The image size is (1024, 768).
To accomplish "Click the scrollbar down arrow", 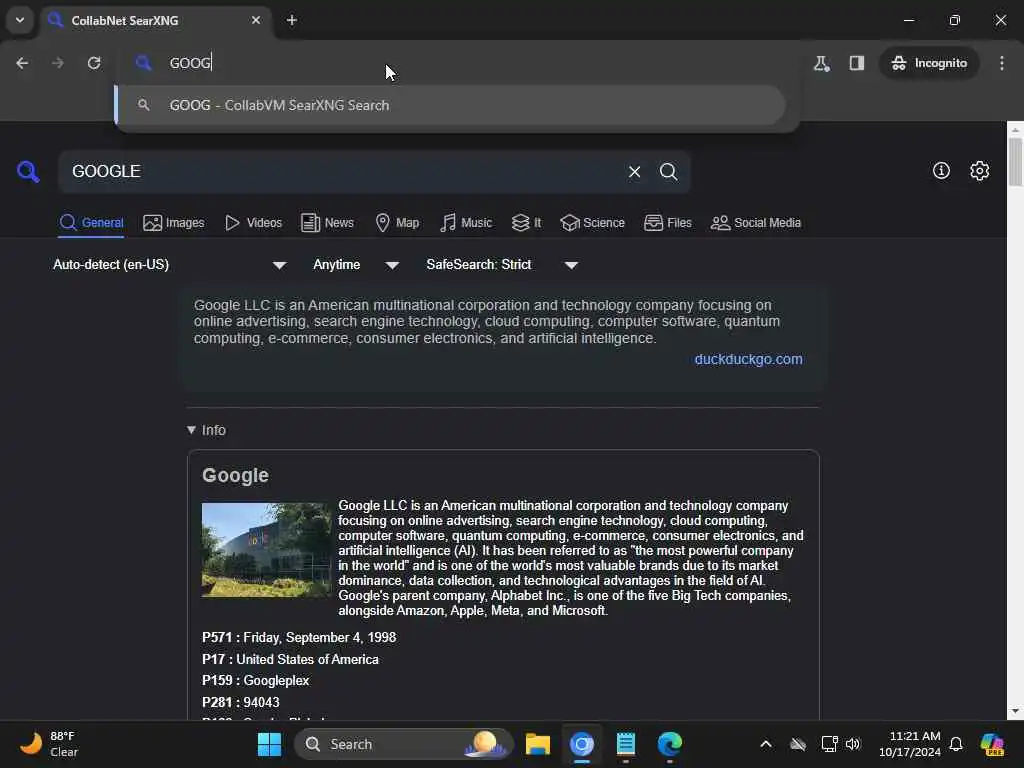I will point(1015,711).
